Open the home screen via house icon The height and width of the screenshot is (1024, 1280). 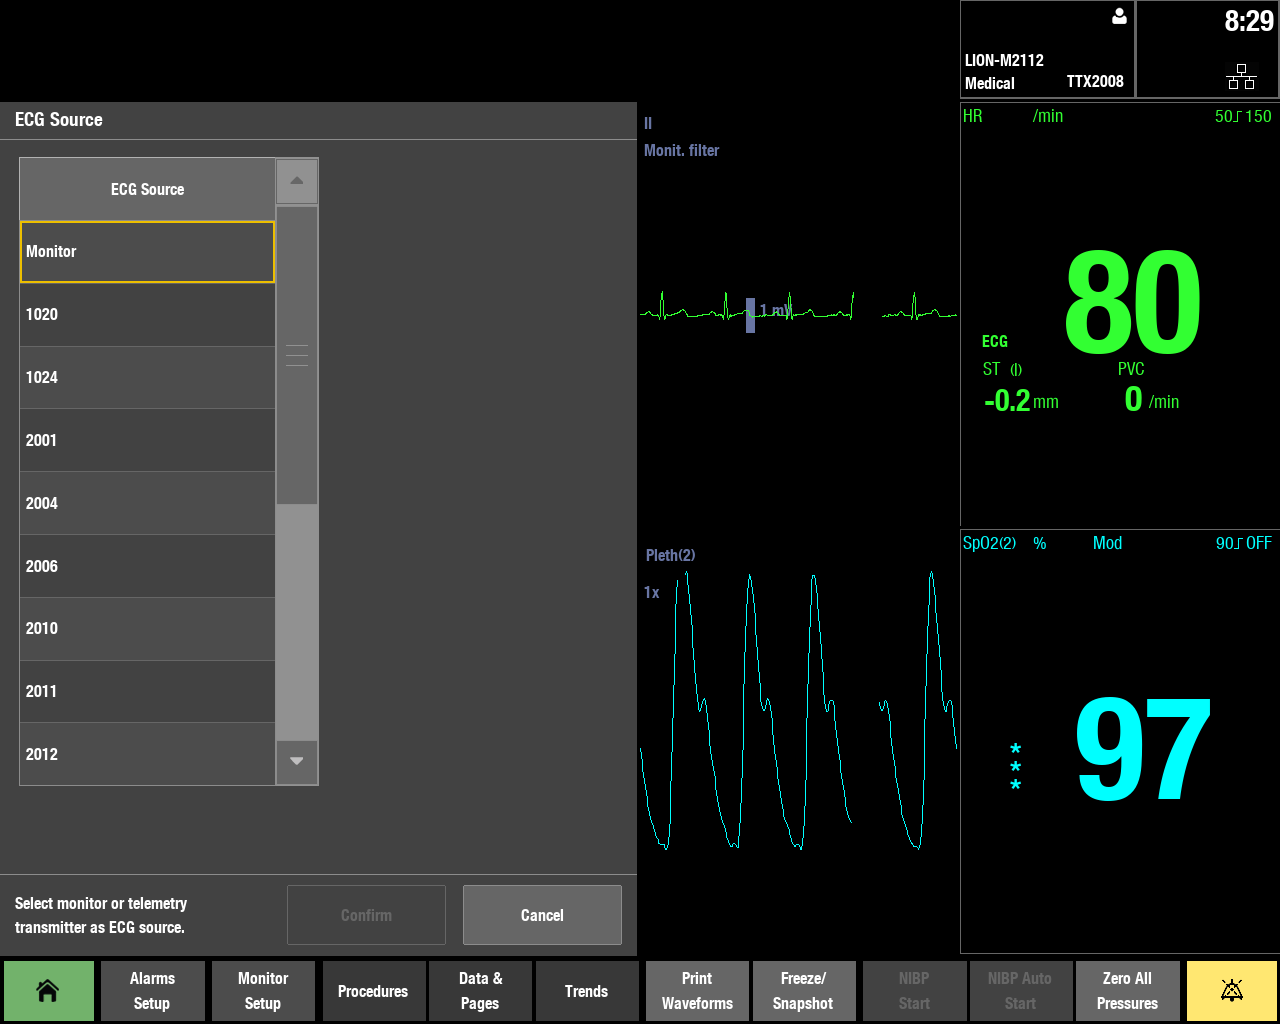(48, 990)
